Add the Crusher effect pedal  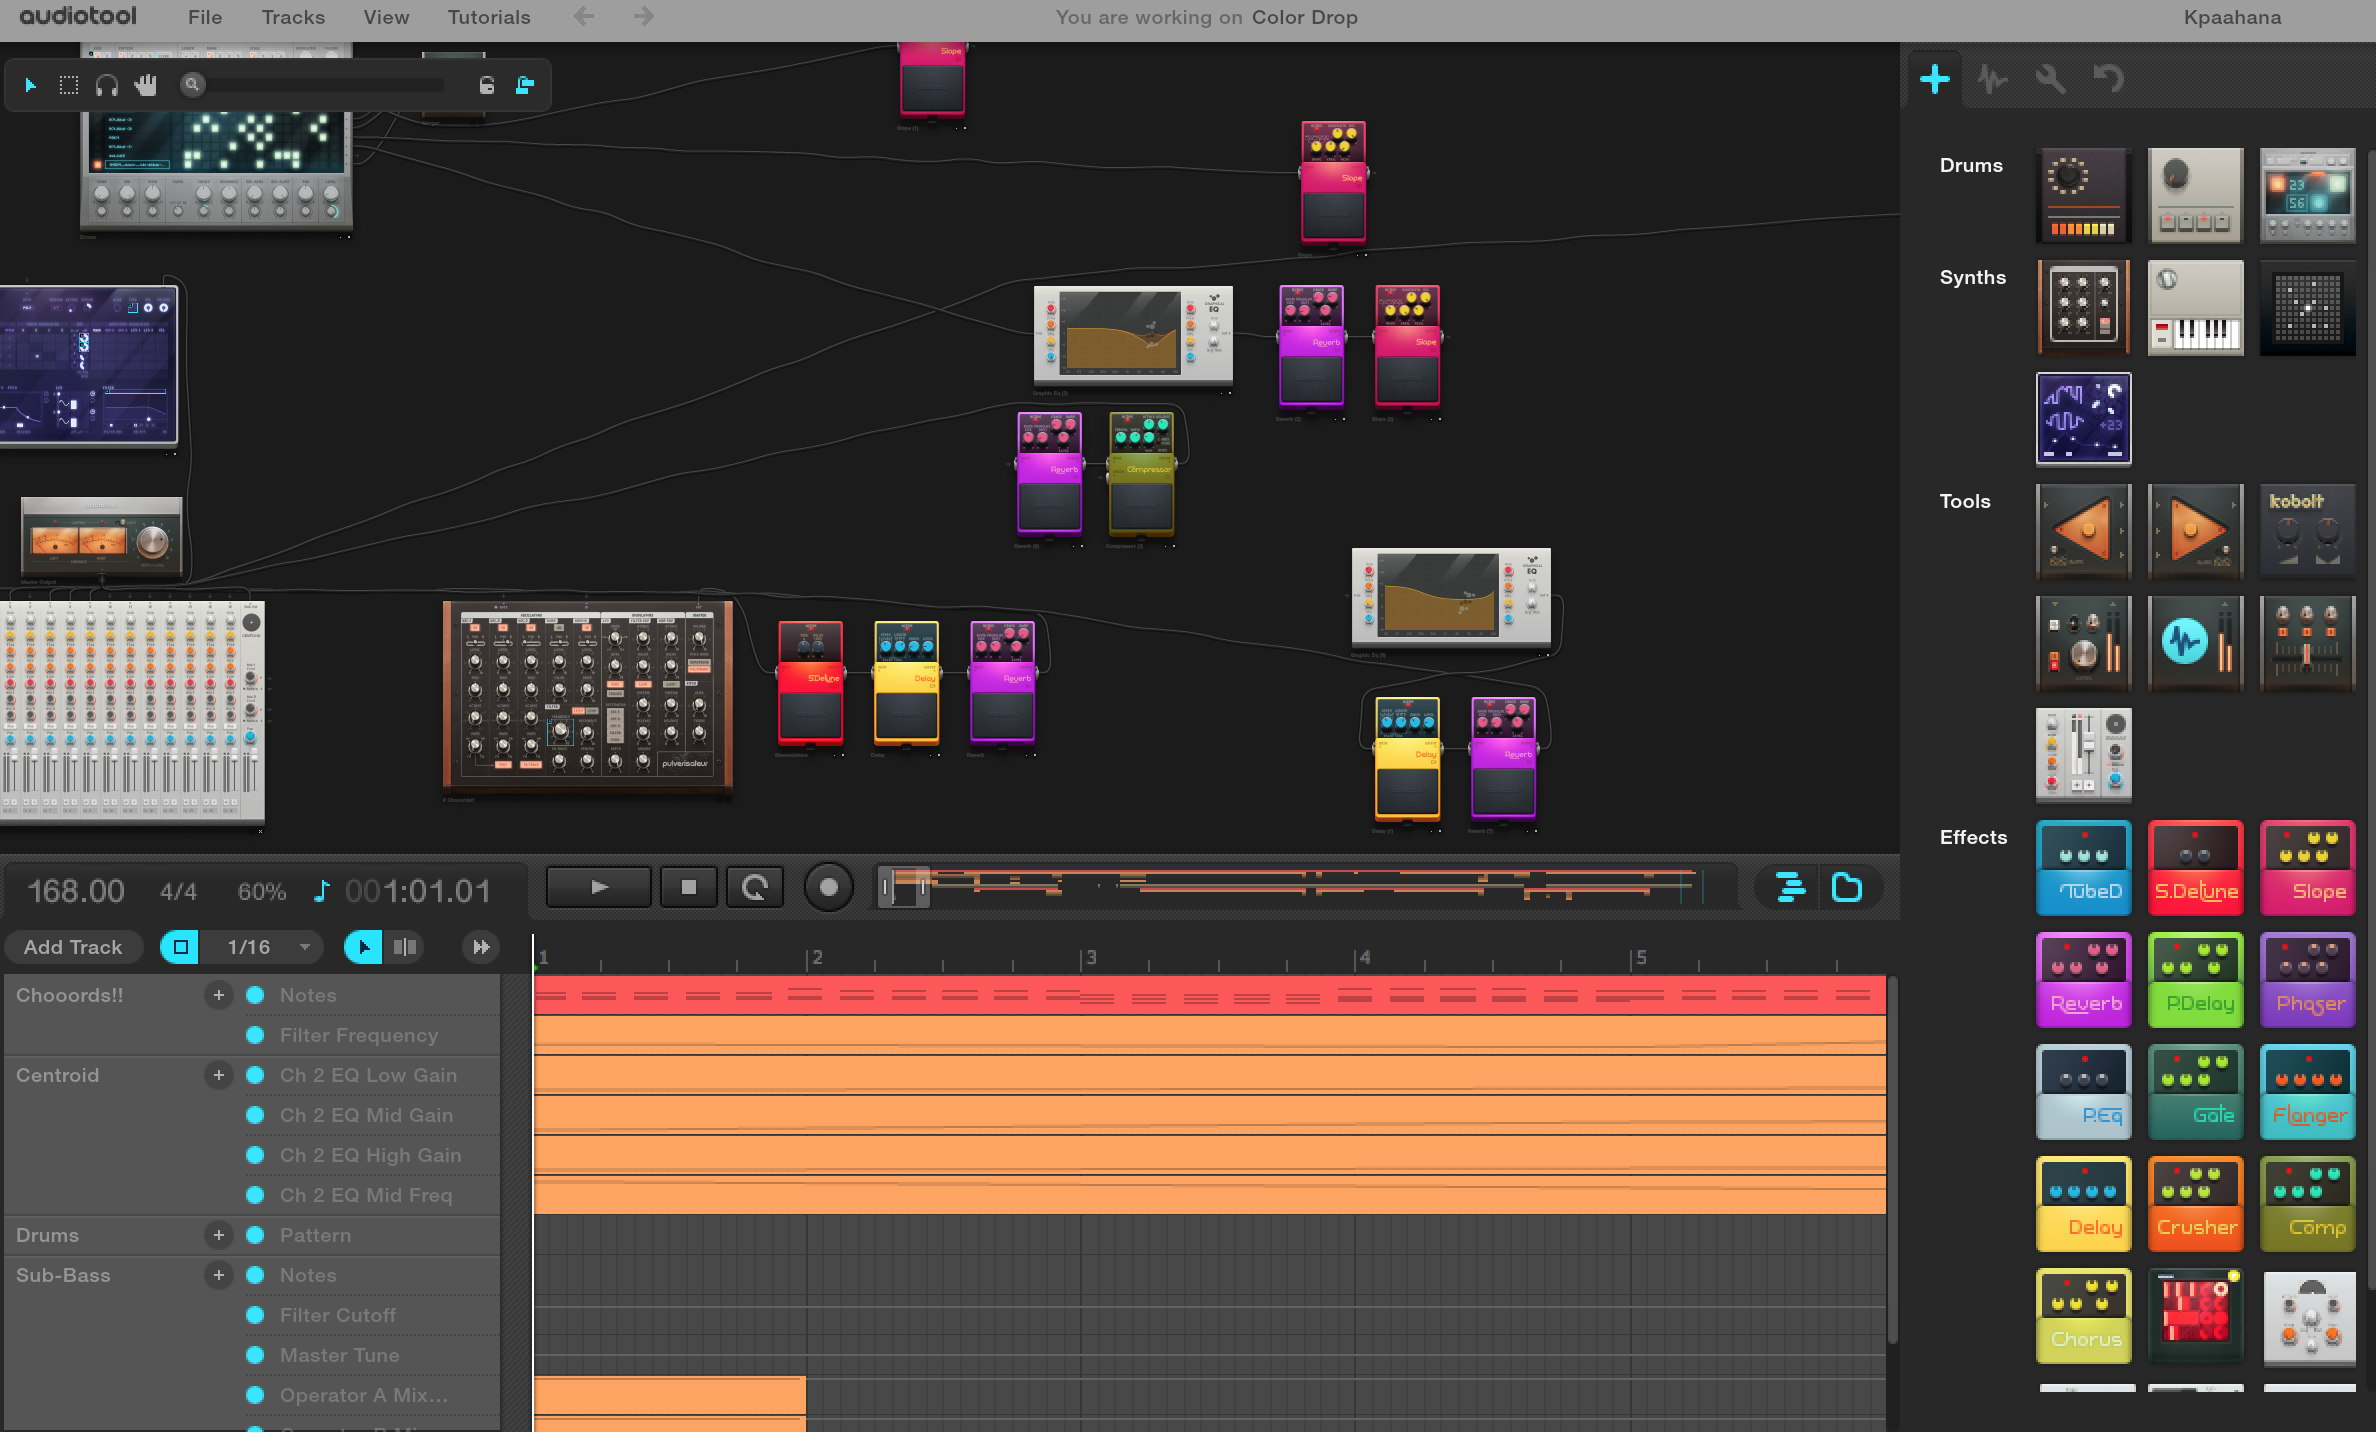click(2196, 1204)
